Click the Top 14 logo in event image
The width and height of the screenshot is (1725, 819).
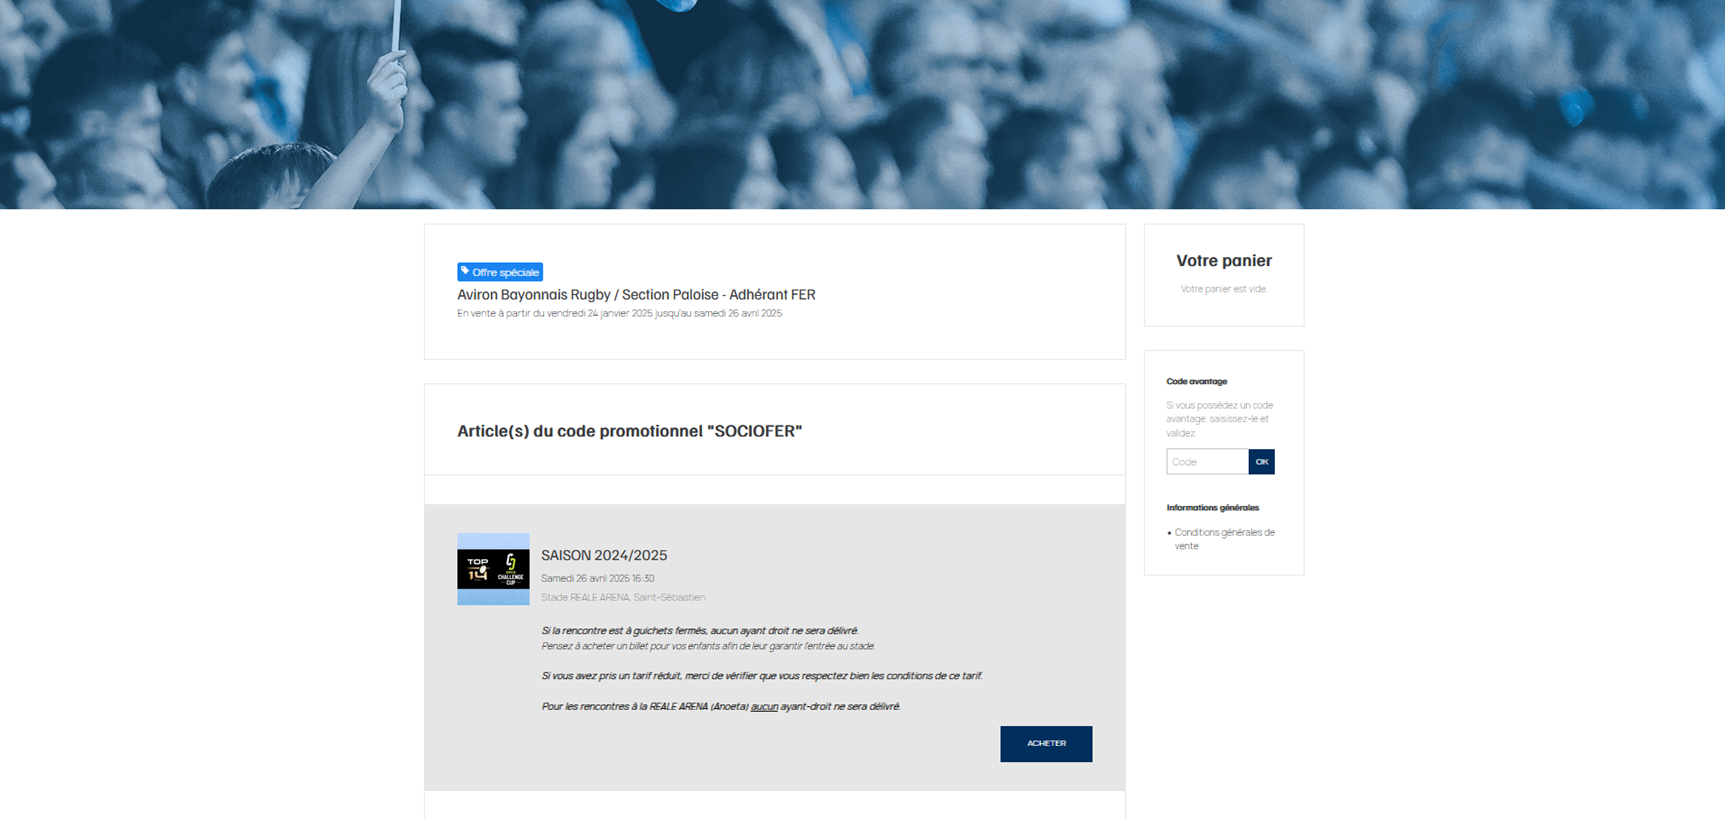coord(477,569)
